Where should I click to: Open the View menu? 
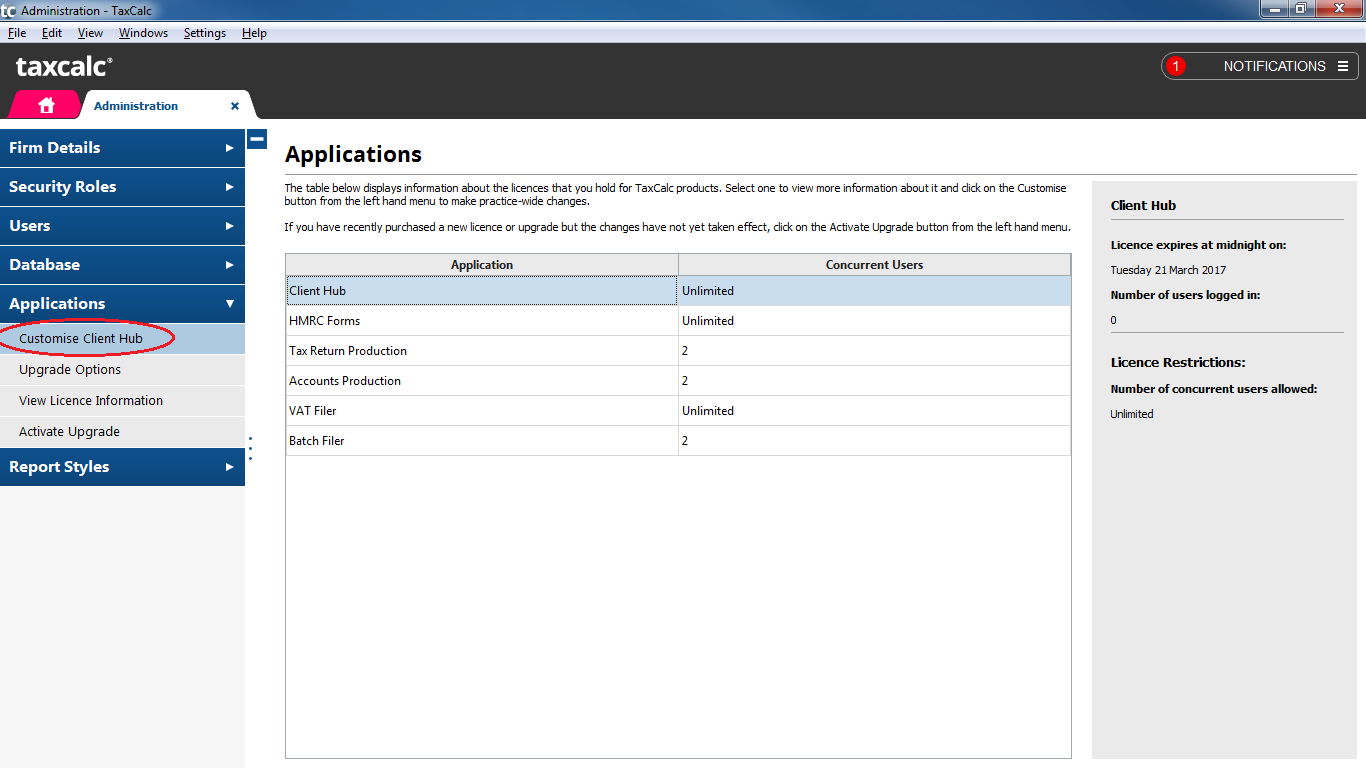pyautogui.click(x=90, y=33)
